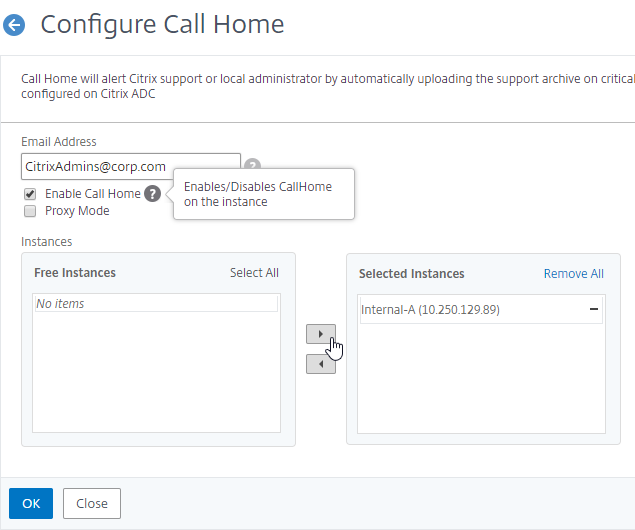
Task: Uncheck the Enable Call Home checkbox
Action: [x=30, y=194]
